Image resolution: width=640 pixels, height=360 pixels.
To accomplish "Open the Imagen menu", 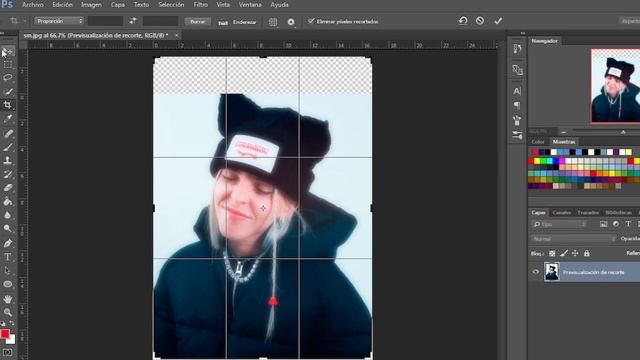I will (91, 5).
